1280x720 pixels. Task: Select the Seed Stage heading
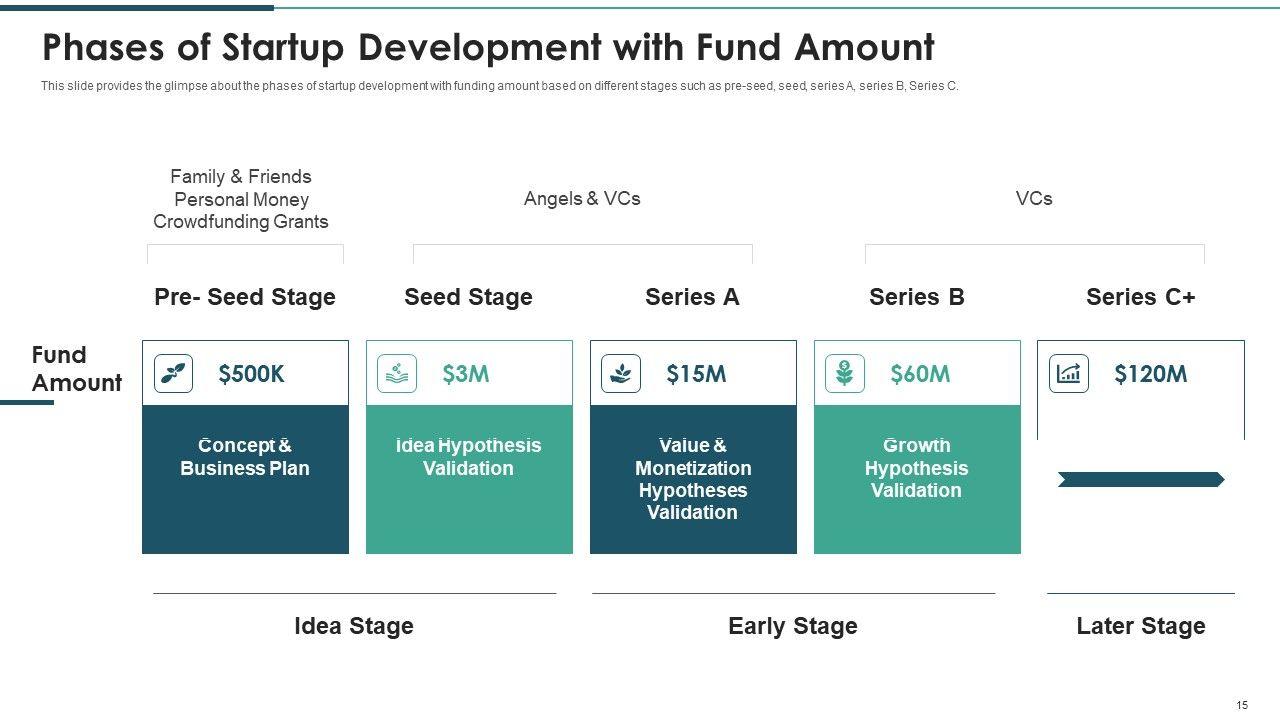(x=468, y=297)
